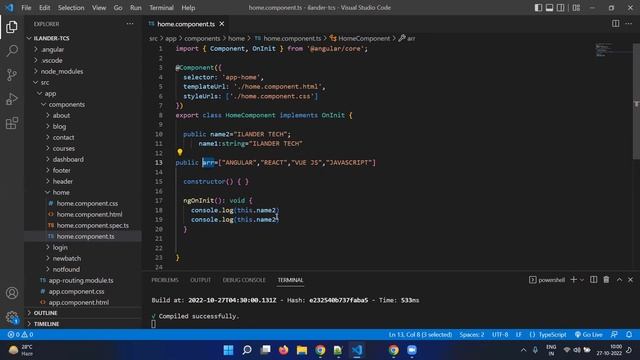The image size is (640, 360).
Task: Open the File menu
Action: [x=26, y=7]
